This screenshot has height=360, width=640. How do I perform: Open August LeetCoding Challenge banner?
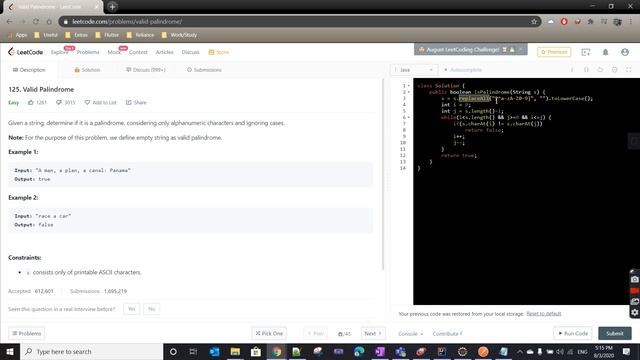click(471, 50)
